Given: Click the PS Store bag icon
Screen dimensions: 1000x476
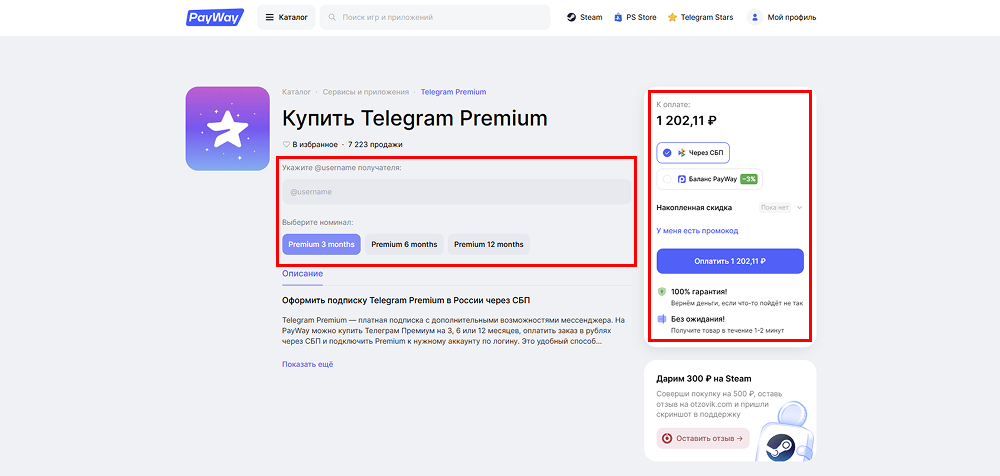Looking at the screenshot, I should [618, 17].
